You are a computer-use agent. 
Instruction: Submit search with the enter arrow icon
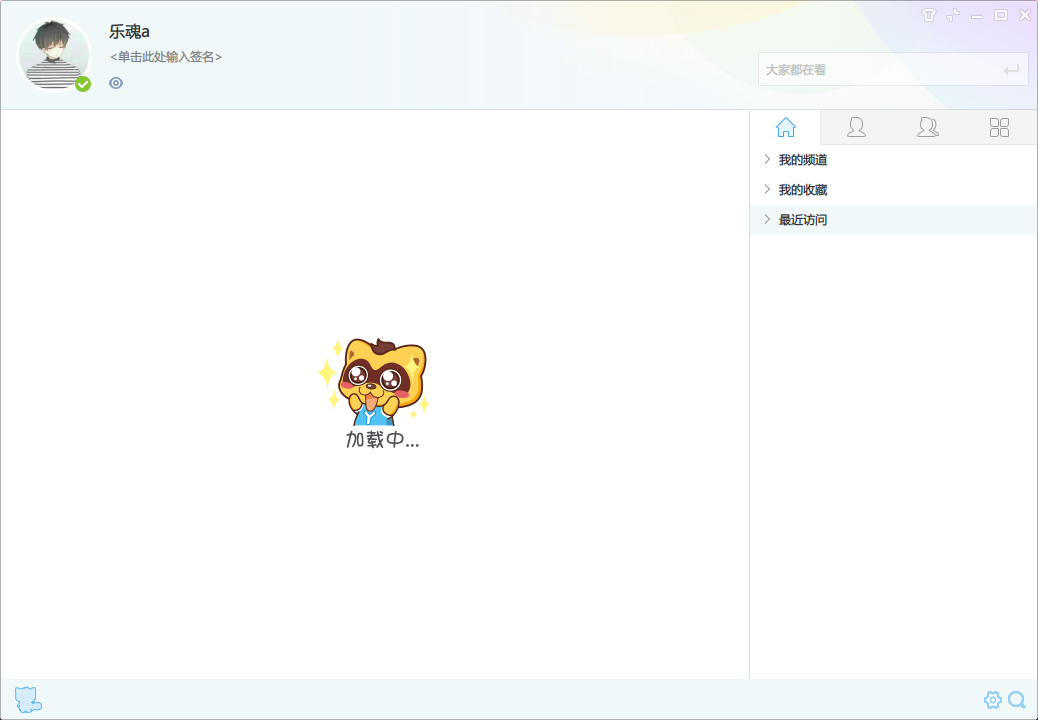tap(1011, 70)
